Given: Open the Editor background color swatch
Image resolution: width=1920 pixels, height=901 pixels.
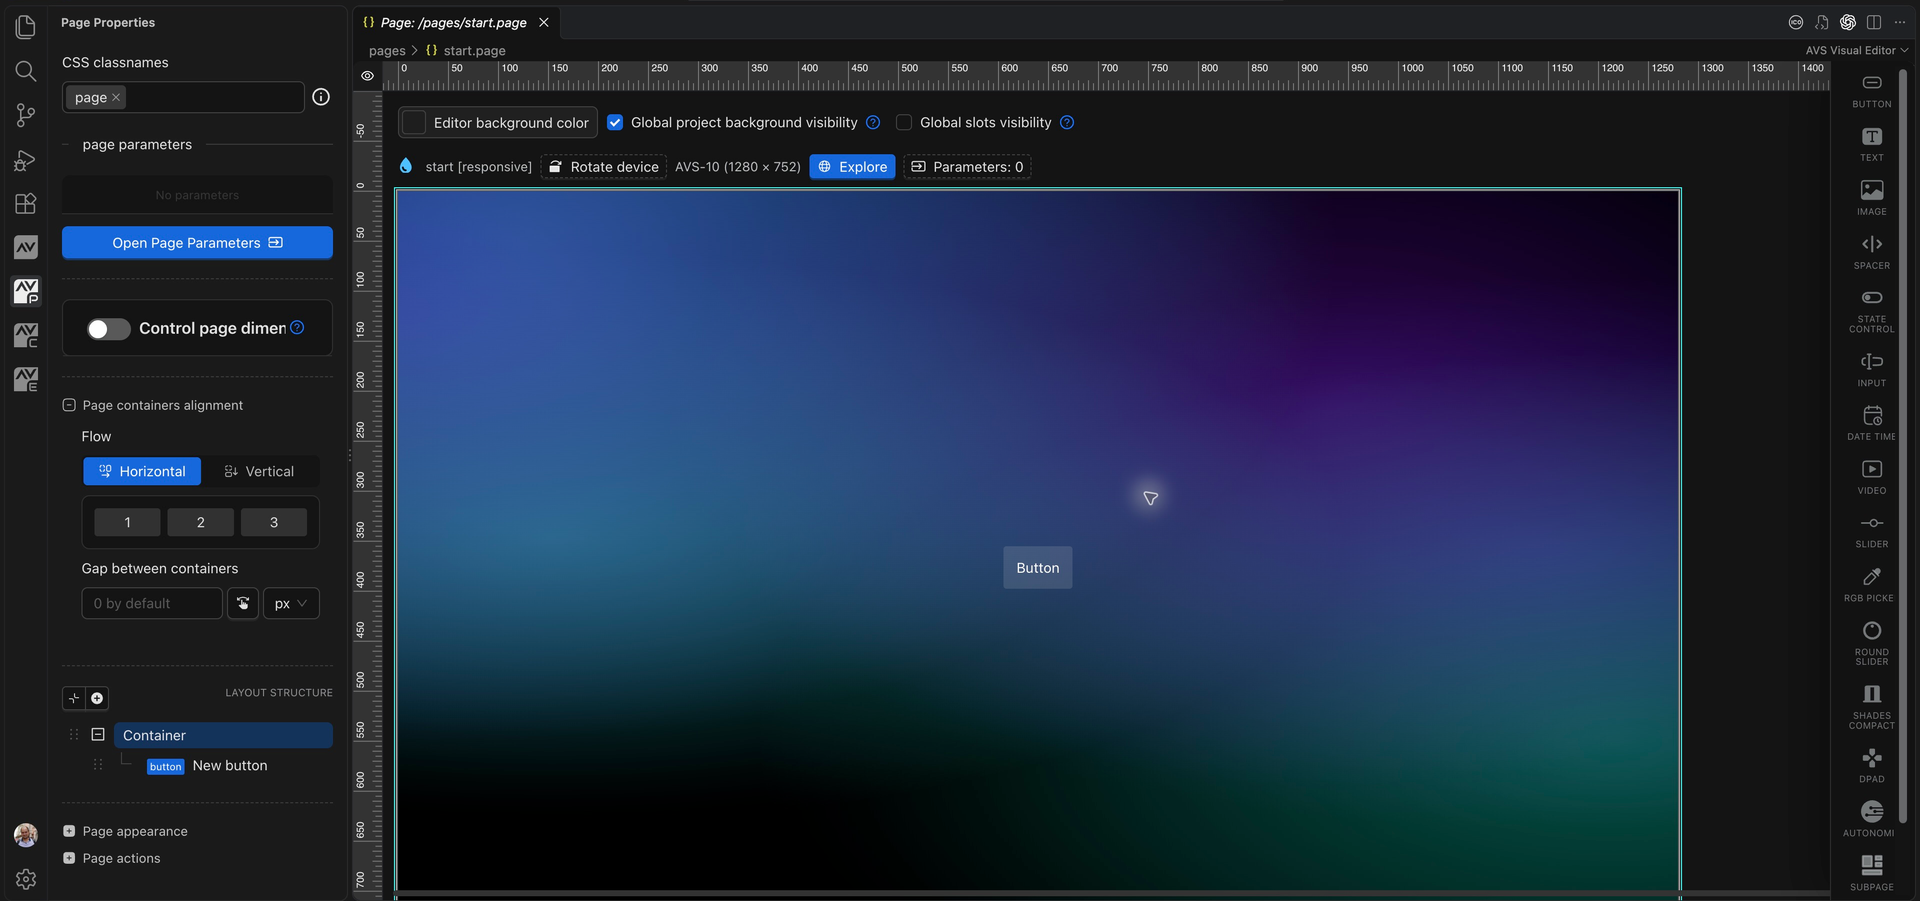Looking at the screenshot, I should pos(414,122).
